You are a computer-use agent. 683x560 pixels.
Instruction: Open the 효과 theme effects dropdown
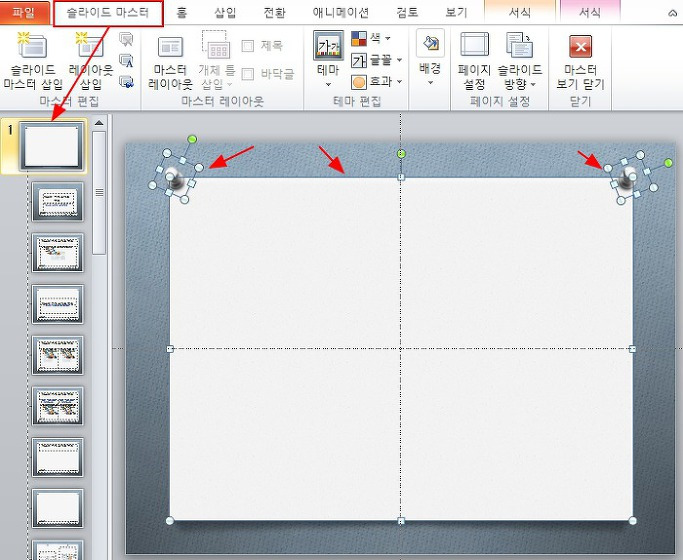point(376,81)
